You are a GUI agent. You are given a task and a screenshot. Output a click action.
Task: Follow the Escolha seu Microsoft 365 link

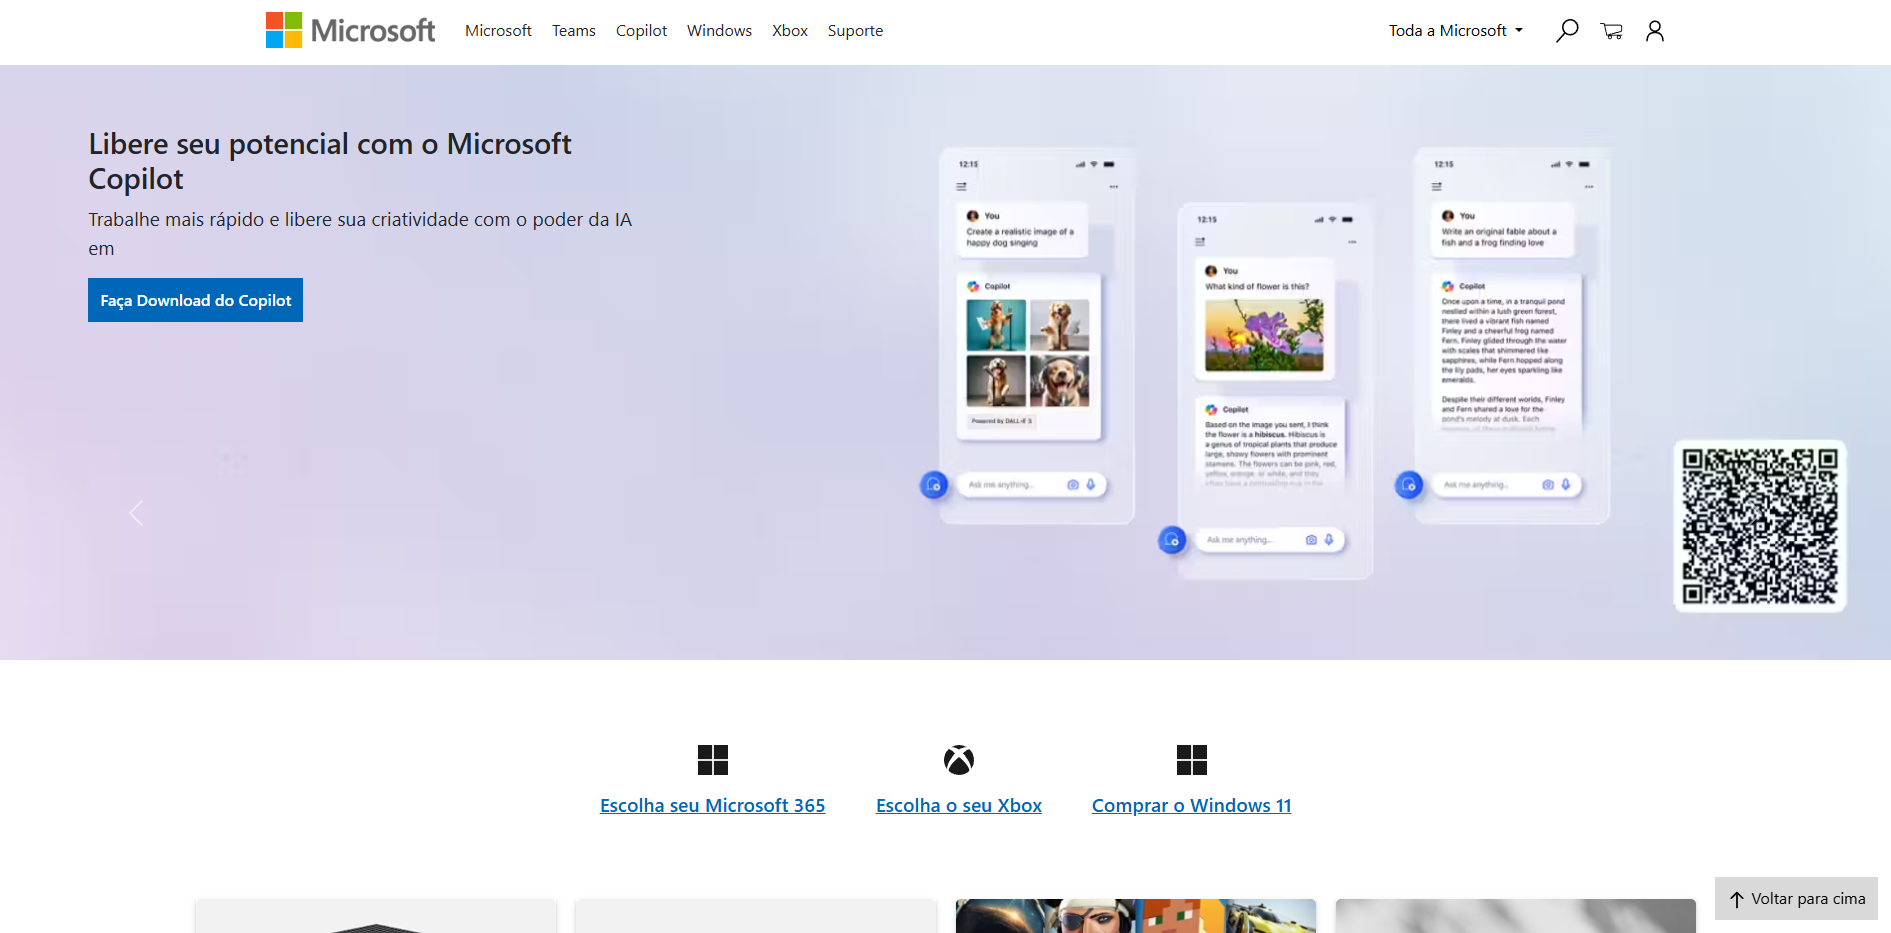712,806
